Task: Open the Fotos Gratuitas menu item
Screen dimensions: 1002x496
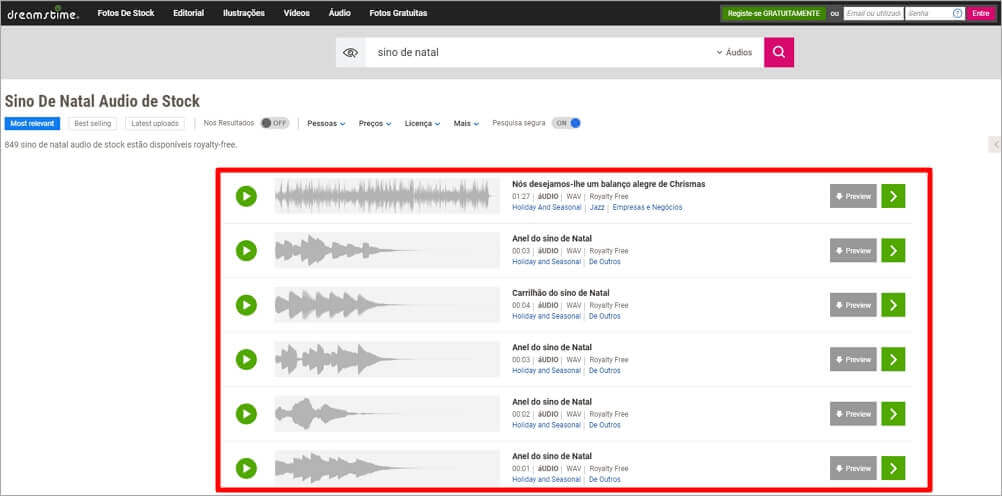Action: tap(398, 13)
